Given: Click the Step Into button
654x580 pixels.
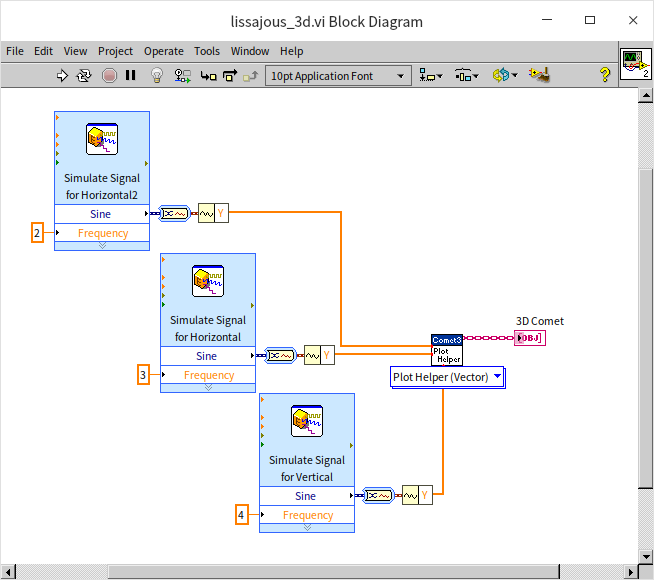Looking at the screenshot, I should [208, 75].
